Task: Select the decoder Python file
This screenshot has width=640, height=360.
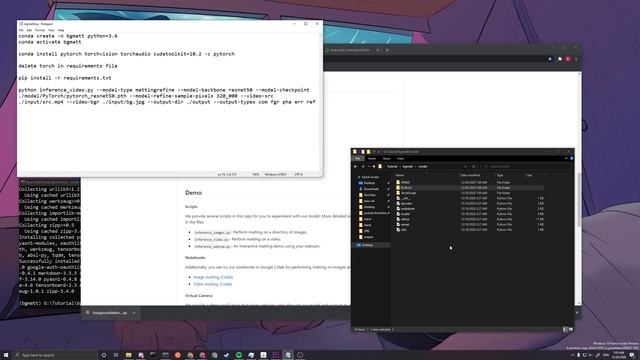Action: pos(406,204)
